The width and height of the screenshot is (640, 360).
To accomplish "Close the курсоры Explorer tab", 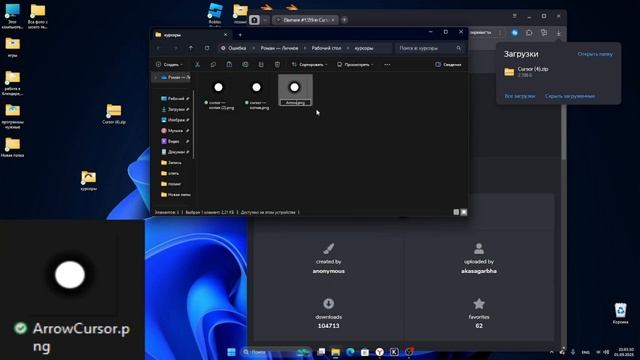I will [225, 35].
